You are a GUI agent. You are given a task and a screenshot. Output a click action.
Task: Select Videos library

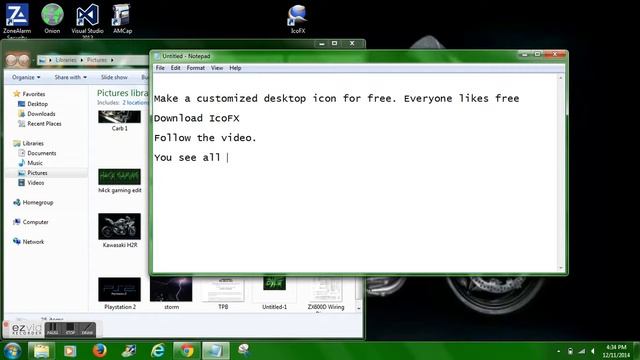36,183
